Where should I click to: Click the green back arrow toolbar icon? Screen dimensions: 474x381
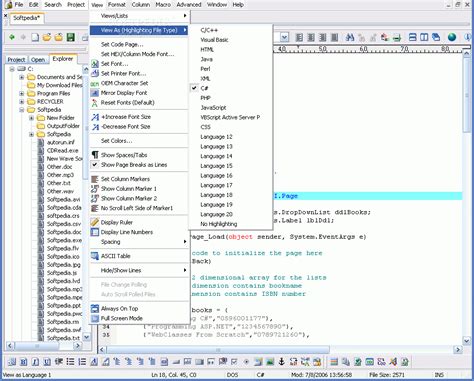pyautogui.click(x=12, y=37)
